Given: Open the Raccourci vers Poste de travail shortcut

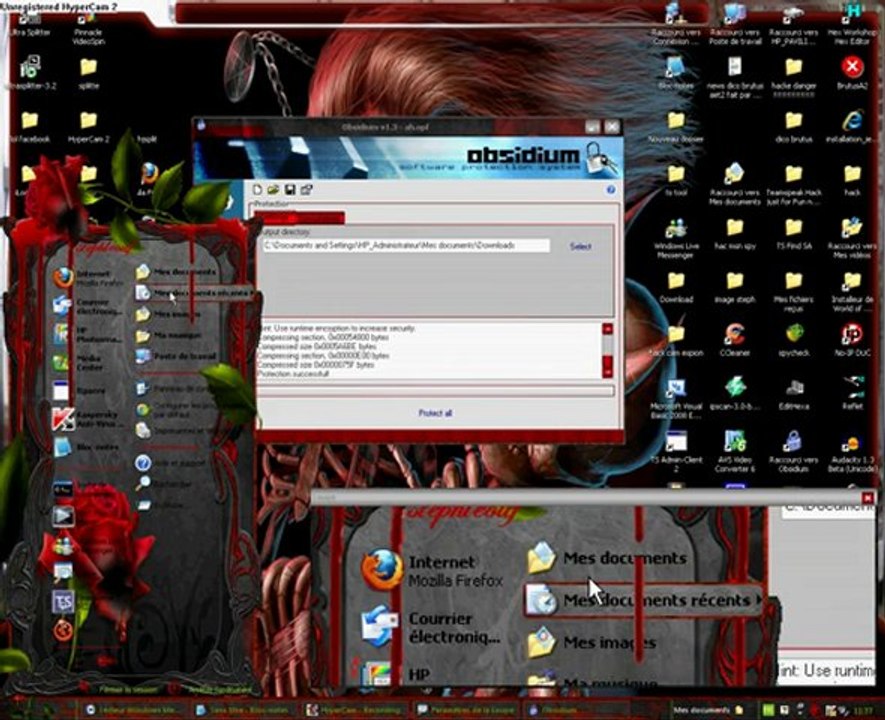Looking at the screenshot, I should tap(734, 25).
